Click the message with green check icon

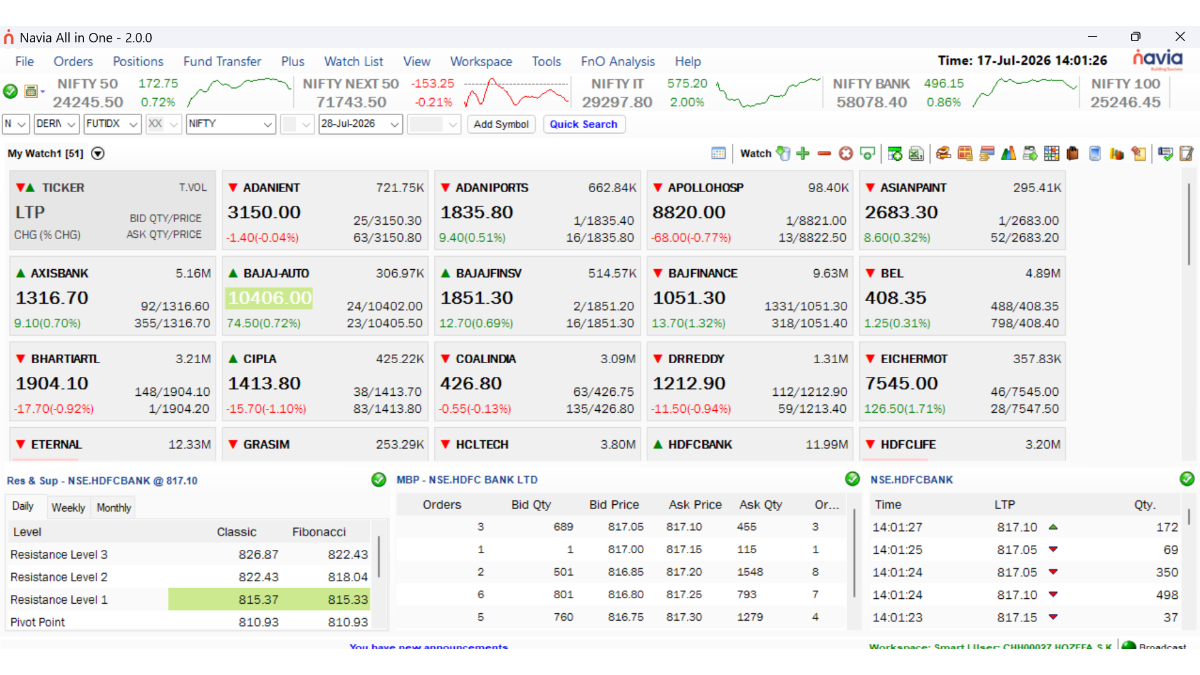pos(1165,153)
